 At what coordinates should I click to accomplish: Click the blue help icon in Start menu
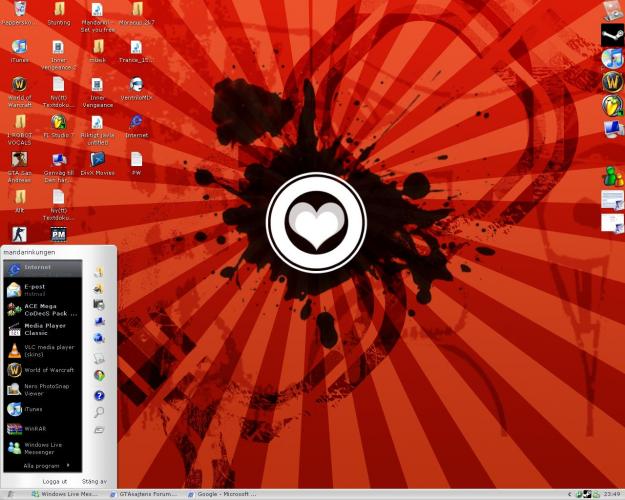[x=98, y=394]
